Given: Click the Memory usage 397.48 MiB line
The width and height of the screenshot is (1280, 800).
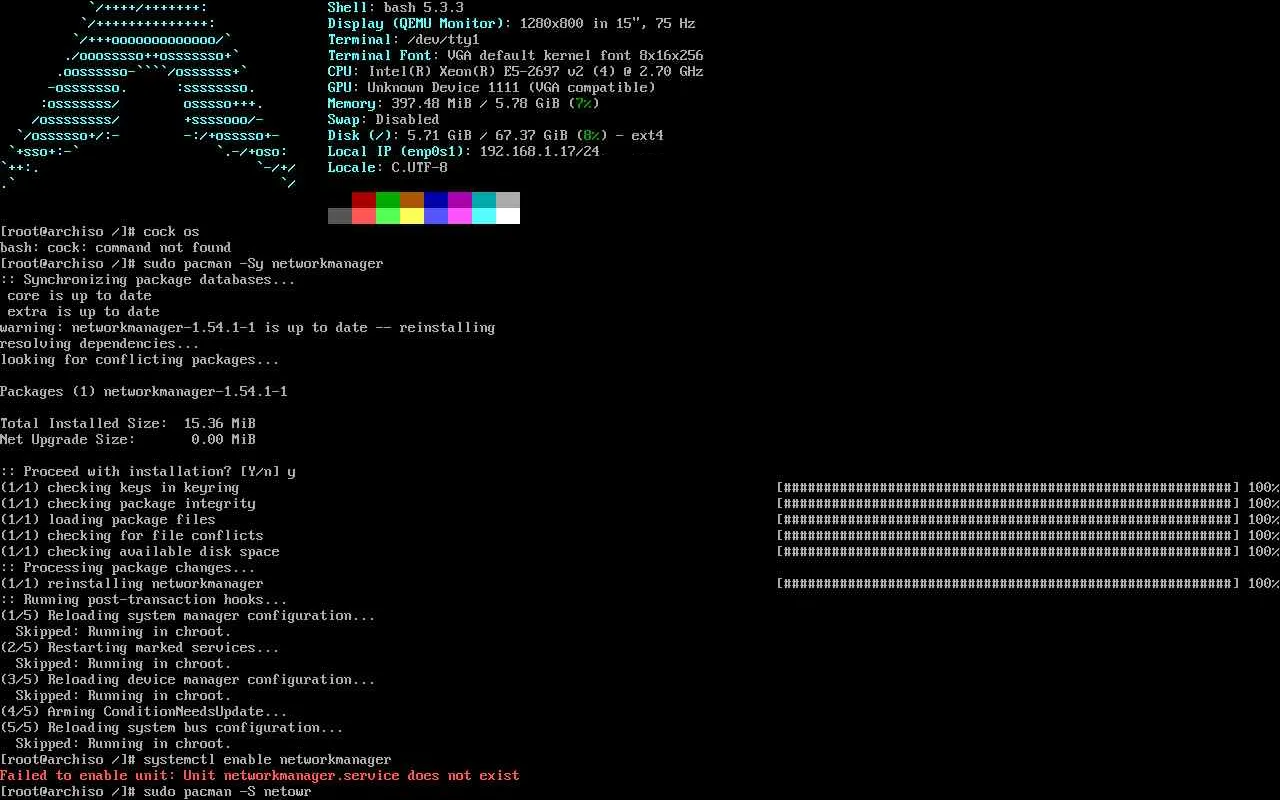Looking at the screenshot, I should [463, 104].
